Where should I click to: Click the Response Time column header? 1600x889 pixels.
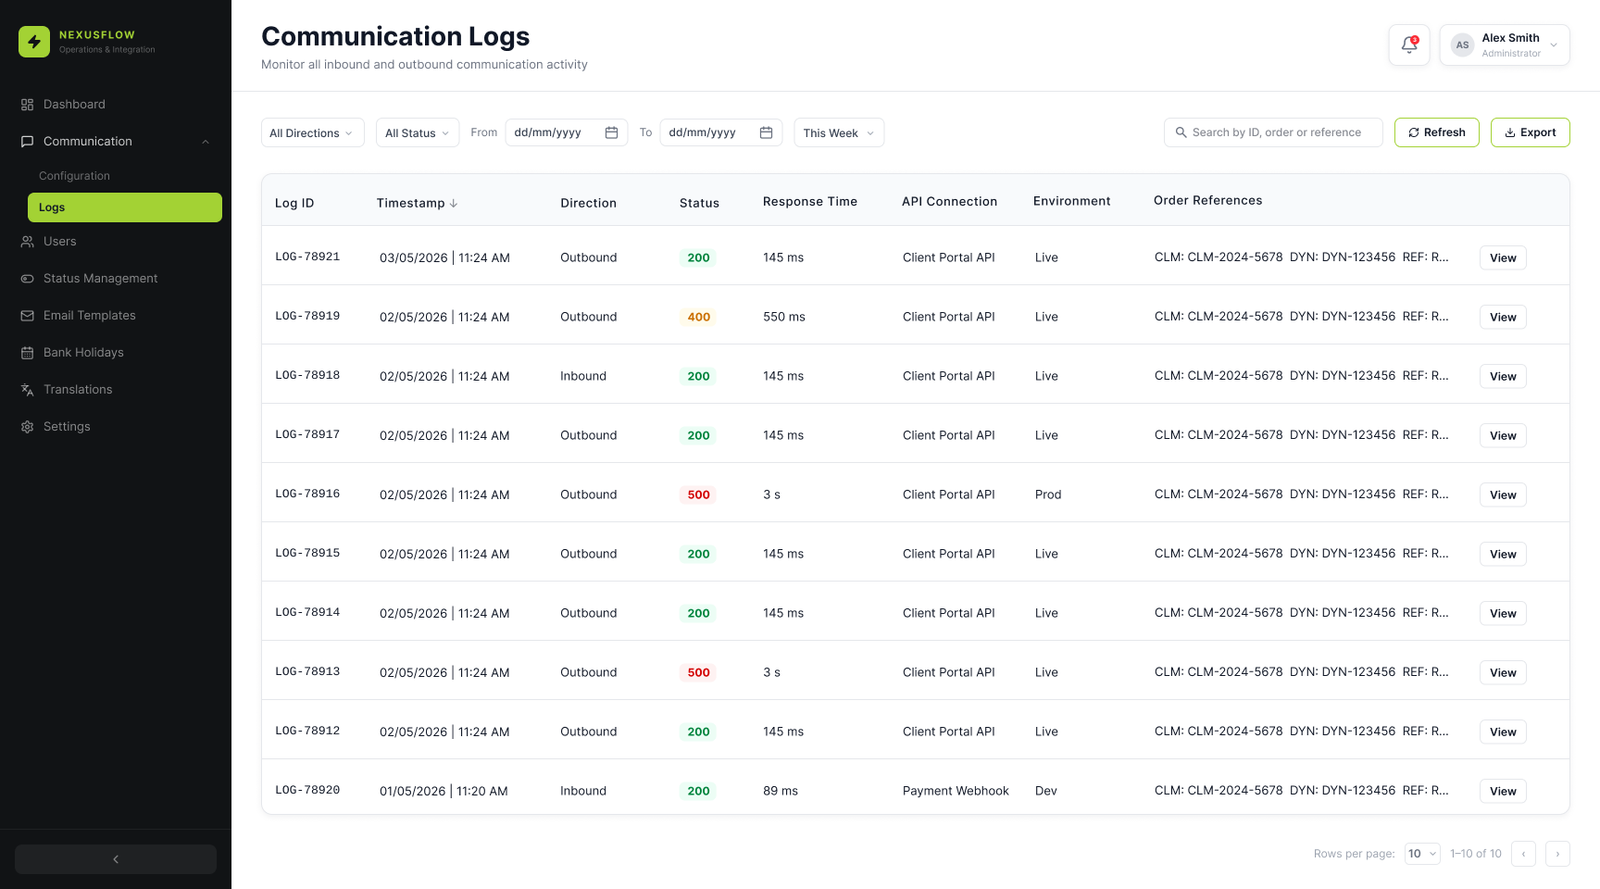[x=810, y=202]
